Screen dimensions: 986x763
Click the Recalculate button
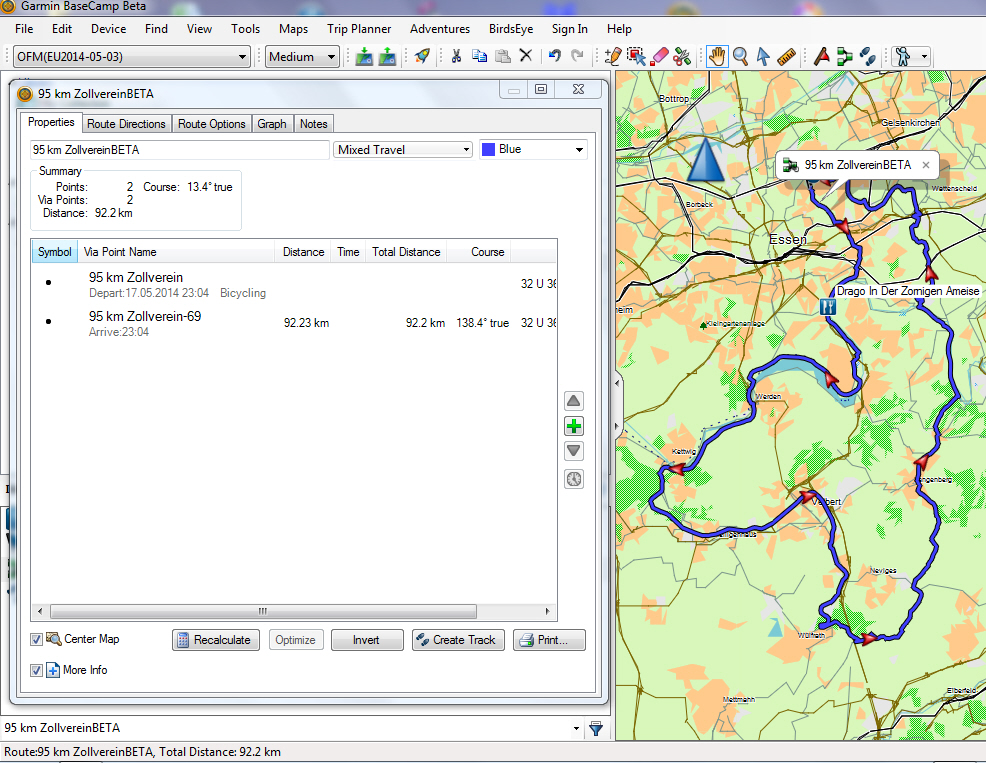[x=216, y=640]
